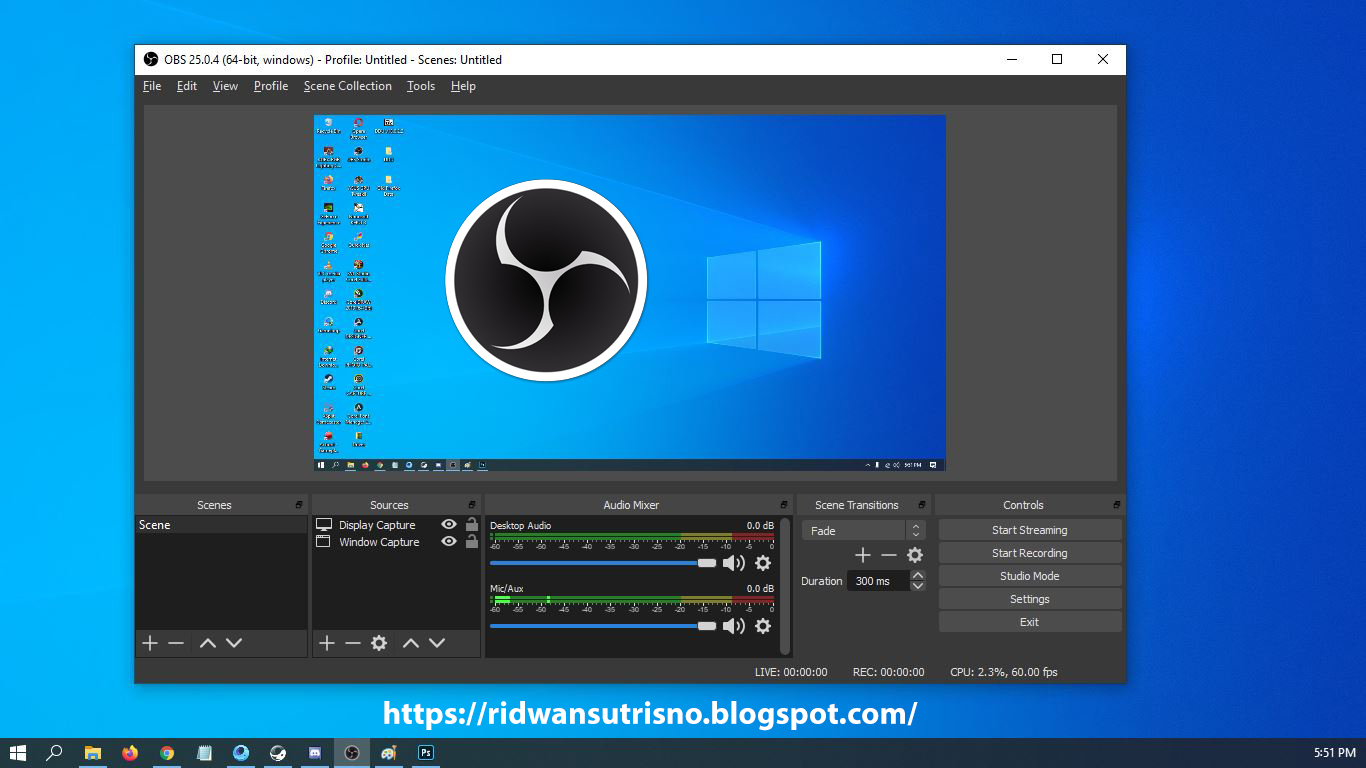
Task: Add a new scene with plus icon
Action: pyautogui.click(x=150, y=643)
